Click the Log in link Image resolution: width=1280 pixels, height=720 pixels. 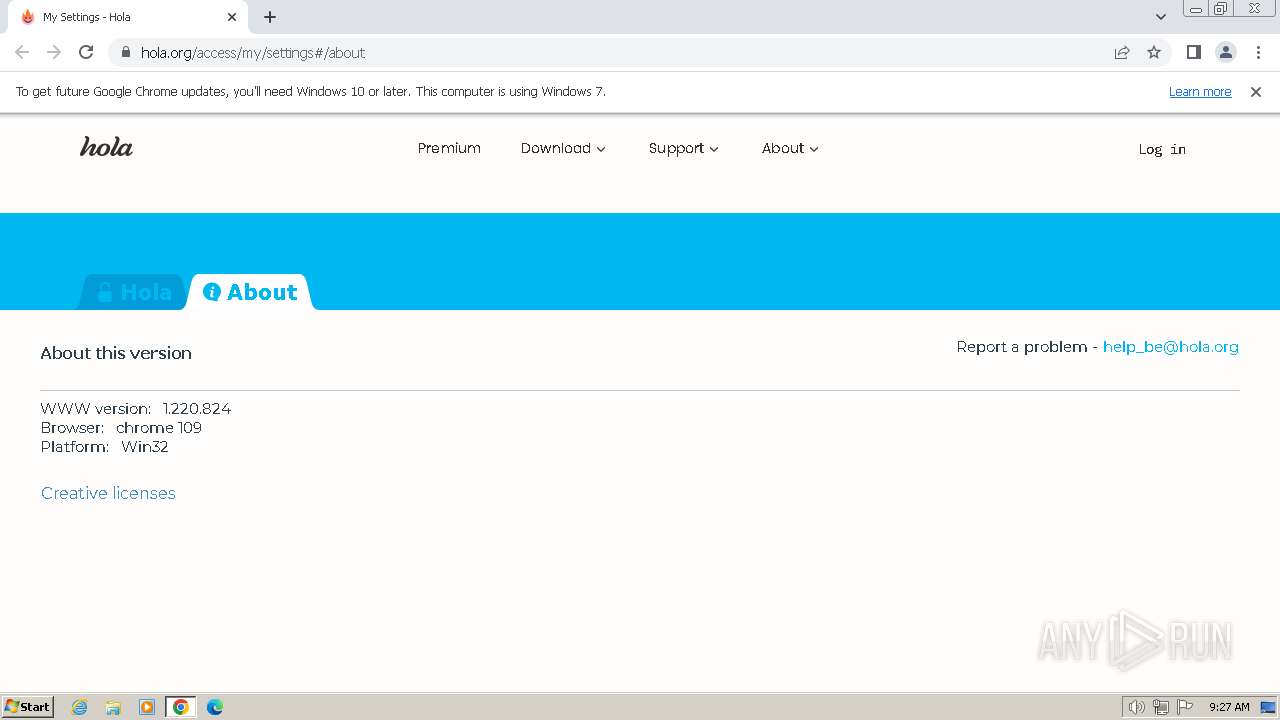coord(1162,149)
